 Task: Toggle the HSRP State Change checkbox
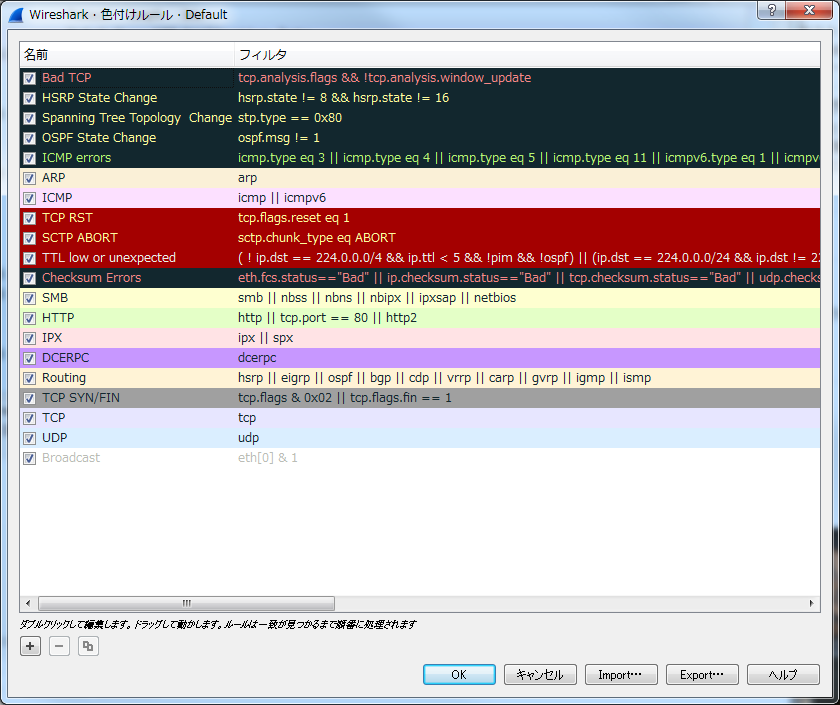click(x=29, y=98)
